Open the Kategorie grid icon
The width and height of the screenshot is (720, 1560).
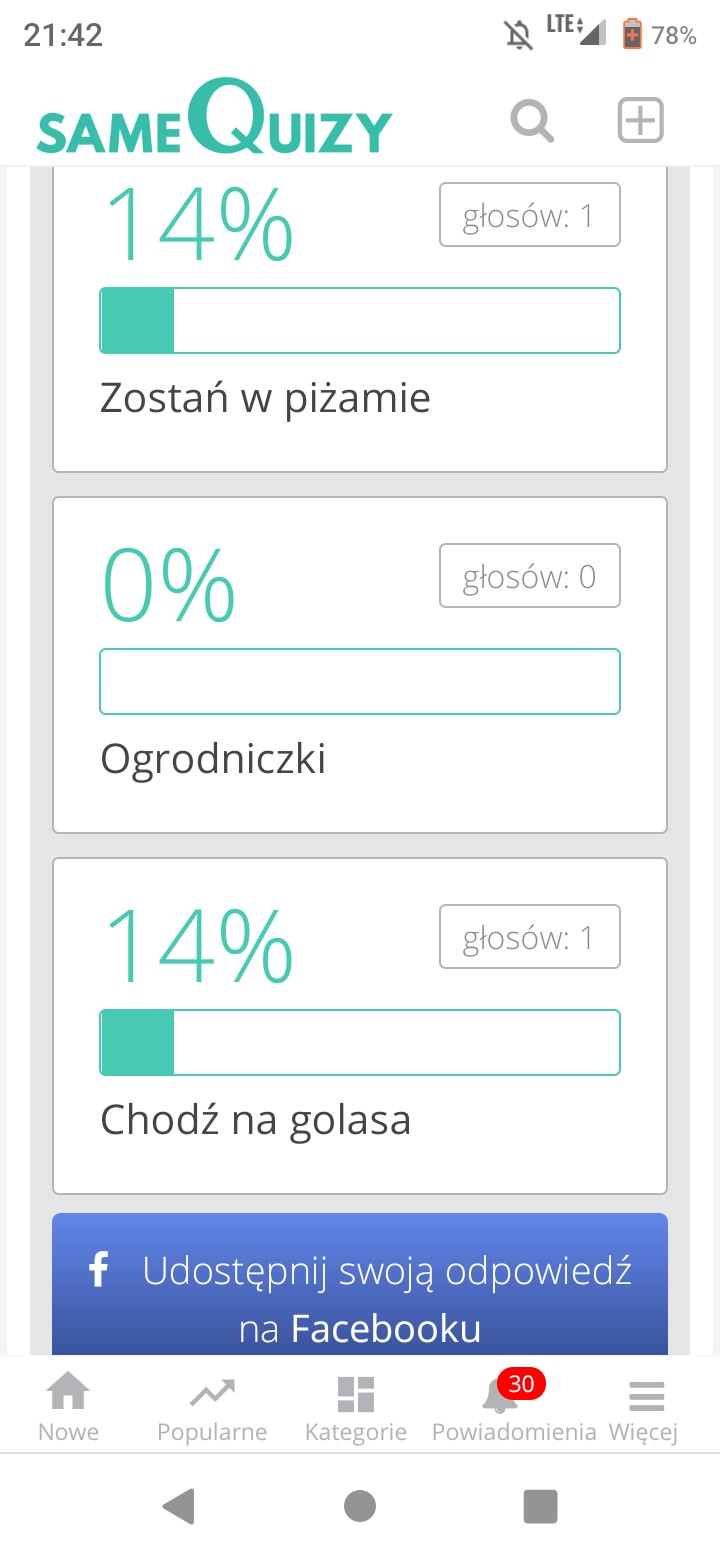pos(356,1406)
